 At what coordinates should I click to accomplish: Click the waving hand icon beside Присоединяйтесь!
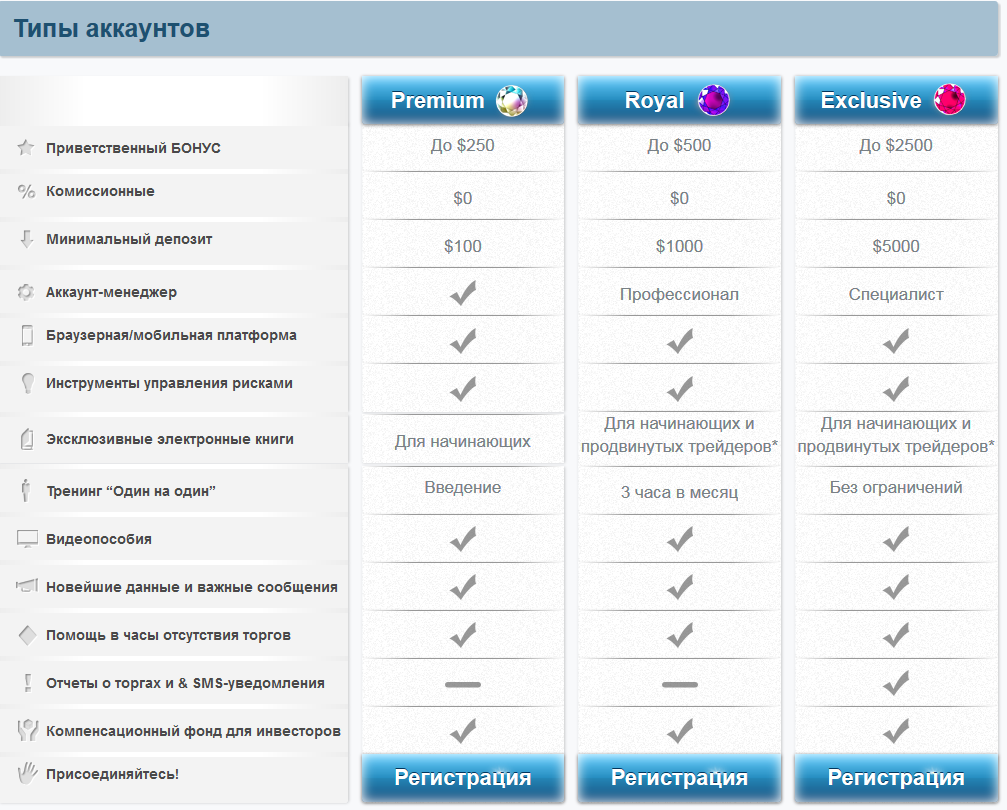(27, 773)
